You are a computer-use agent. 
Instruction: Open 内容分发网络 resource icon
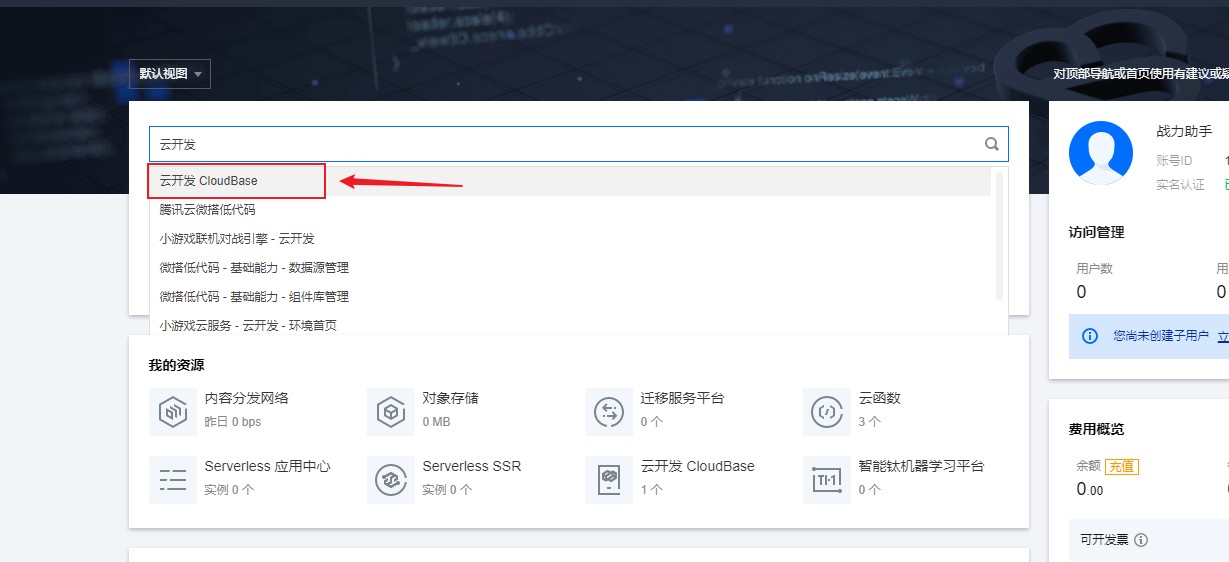[x=173, y=412]
